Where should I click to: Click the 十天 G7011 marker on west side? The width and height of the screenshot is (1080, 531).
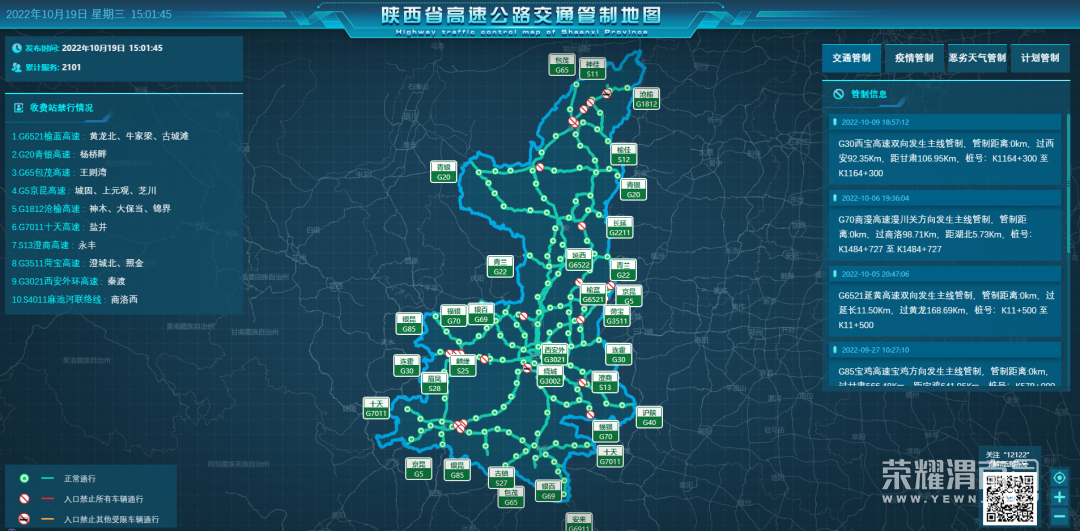tap(376, 408)
